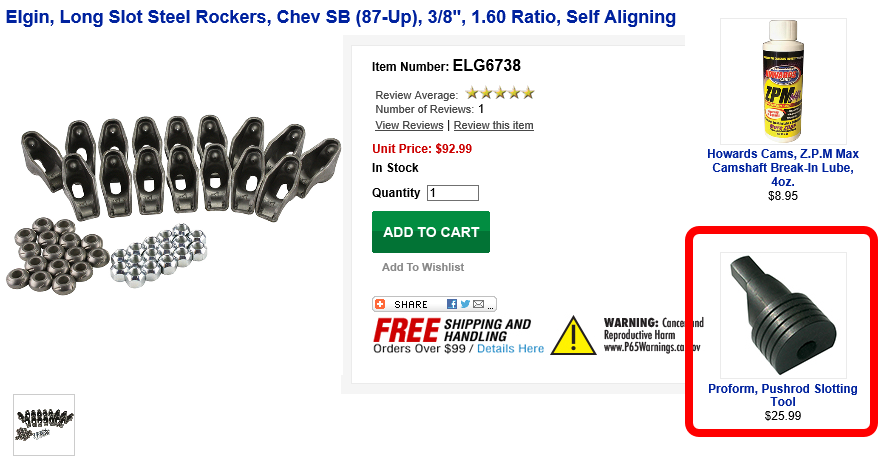
Task: Open more share options via ellipsis
Action: (x=491, y=306)
